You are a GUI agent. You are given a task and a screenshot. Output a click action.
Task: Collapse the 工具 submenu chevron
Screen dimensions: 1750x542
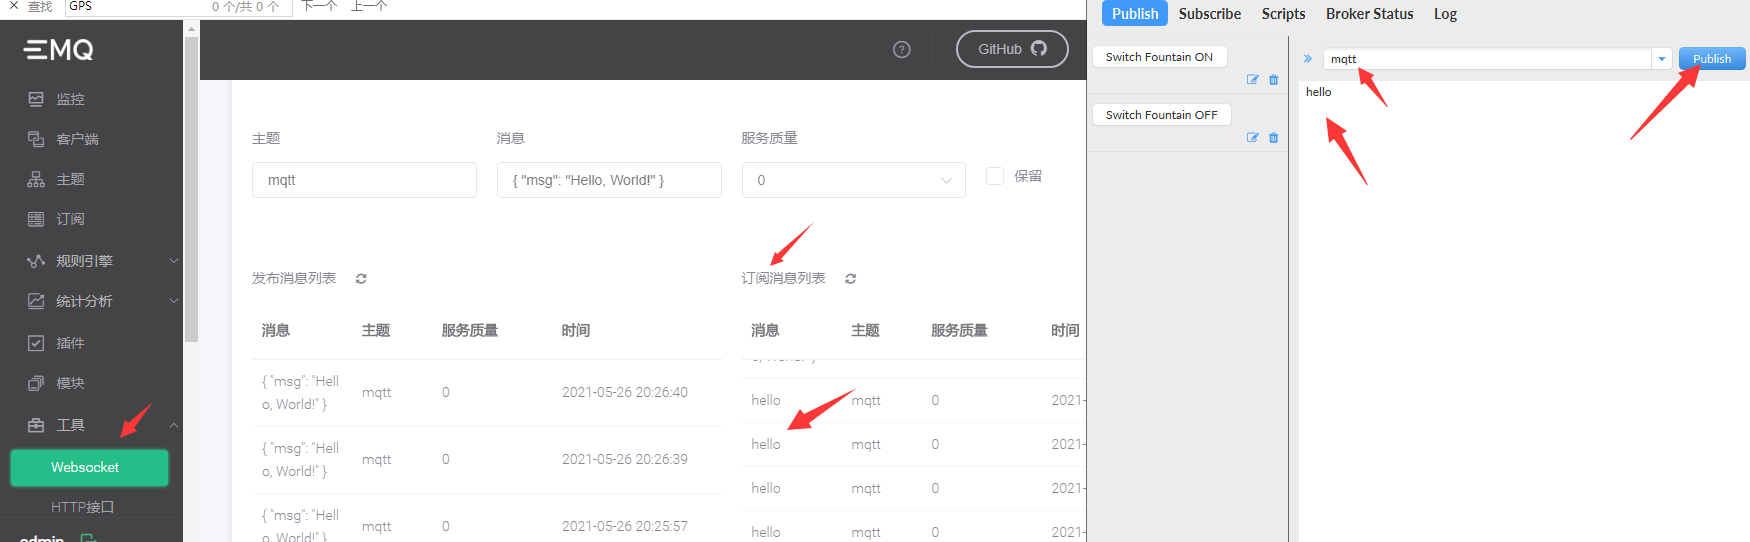(174, 425)
